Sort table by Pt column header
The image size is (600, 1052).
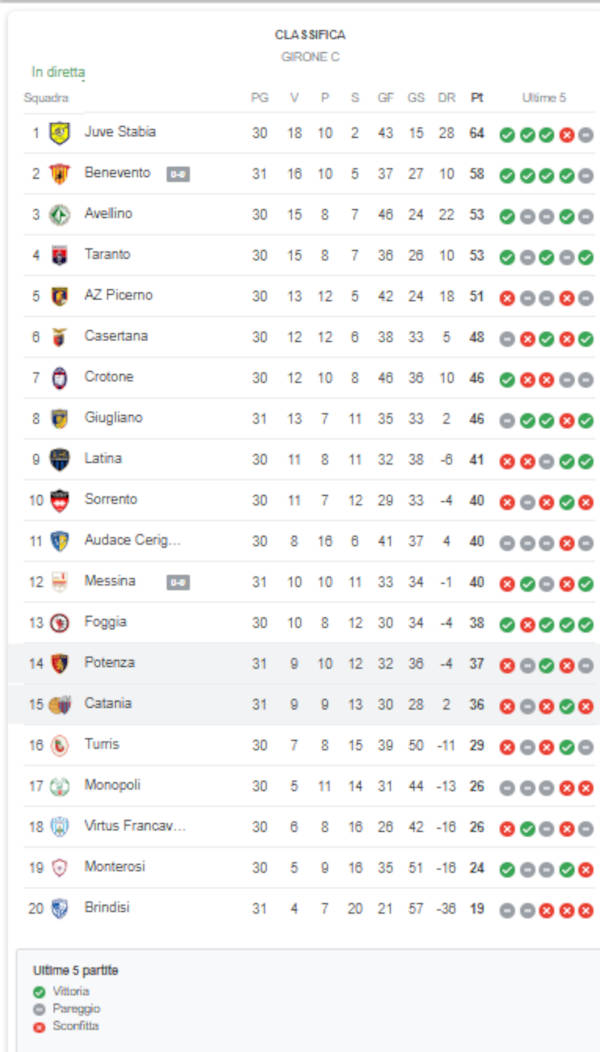477,98
